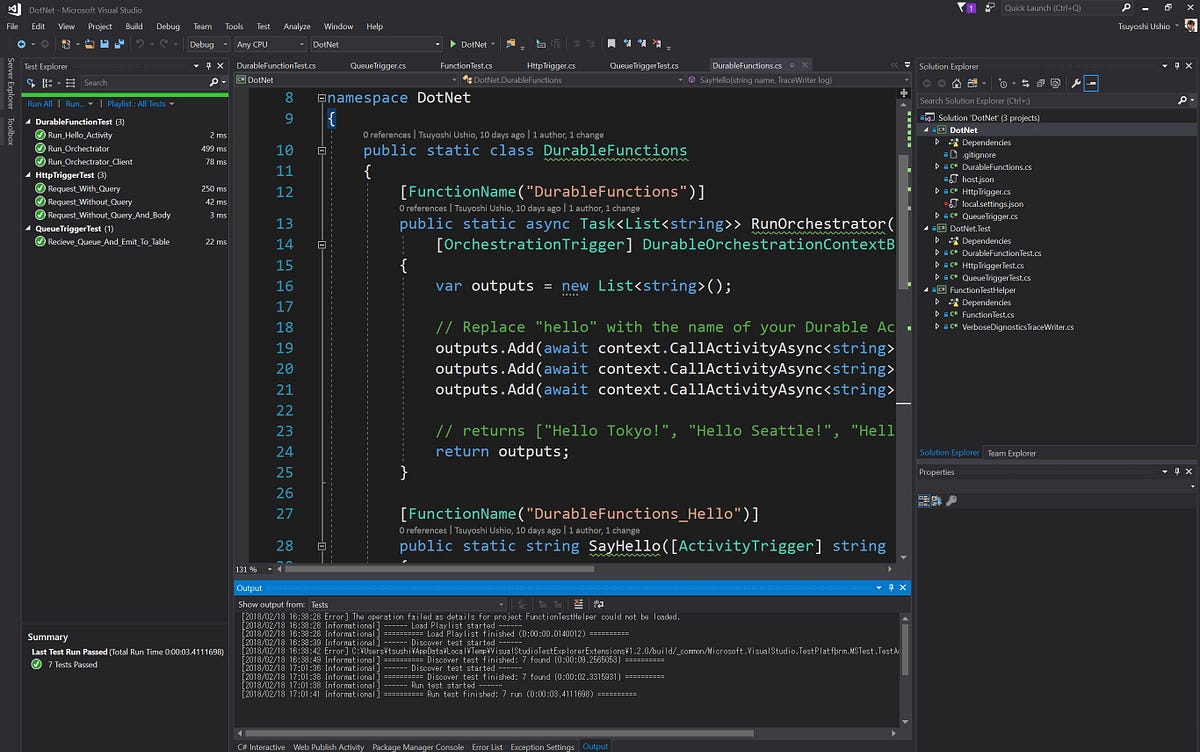1200x752 pixels.
Task: Pin the Test Explorer panel
Action: pyautogui.click(x=208, y=66)
